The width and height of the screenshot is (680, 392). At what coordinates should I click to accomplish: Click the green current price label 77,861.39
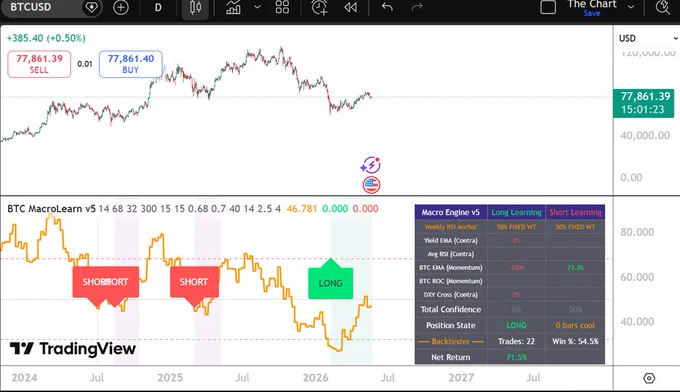644,103
